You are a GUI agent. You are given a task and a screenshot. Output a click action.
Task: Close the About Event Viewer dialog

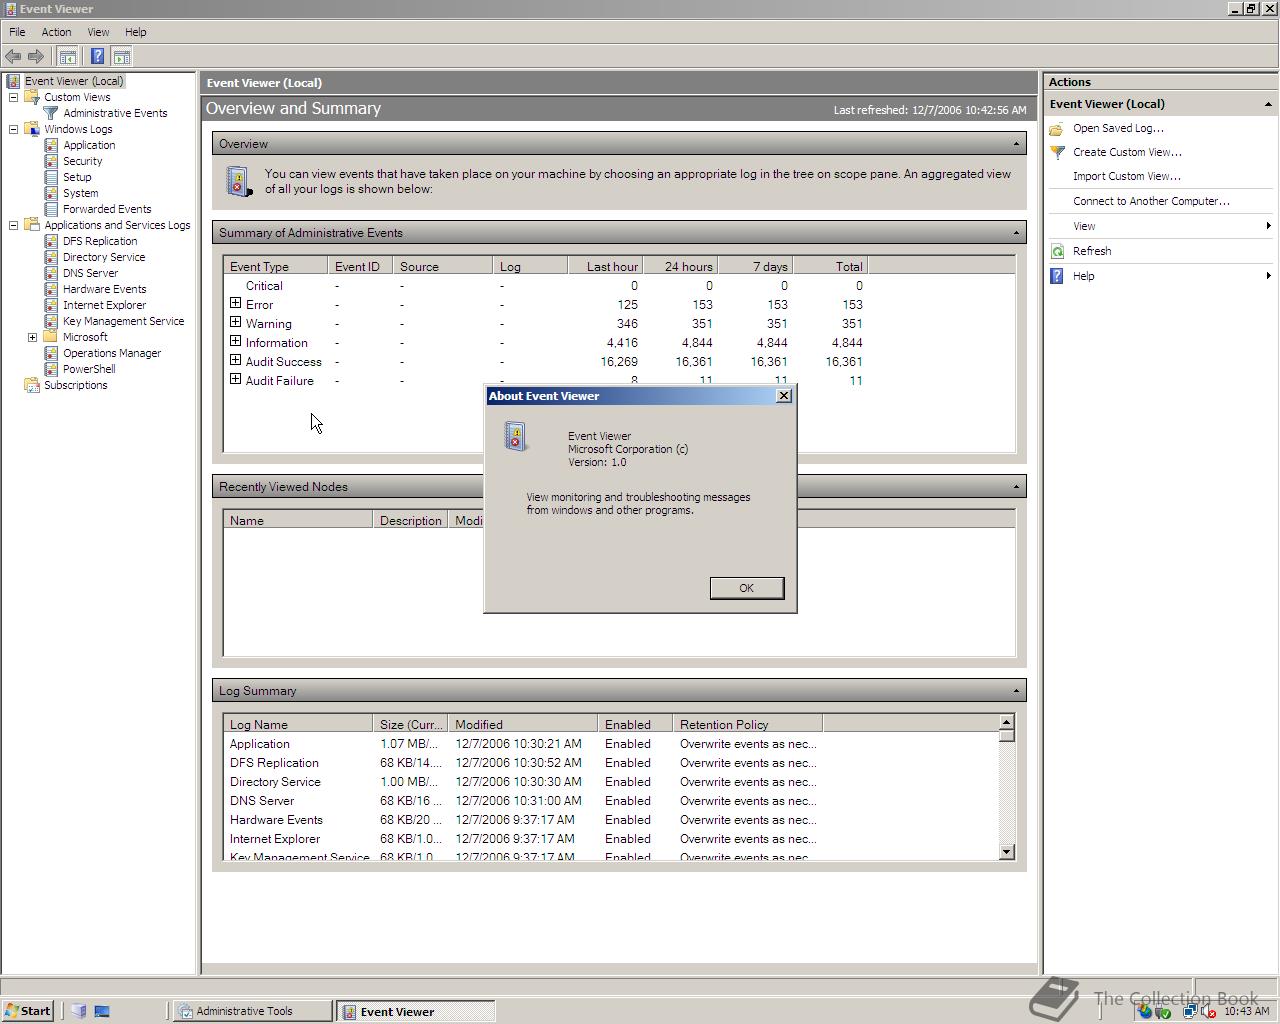pyautogui.click(x=784, y=396)
